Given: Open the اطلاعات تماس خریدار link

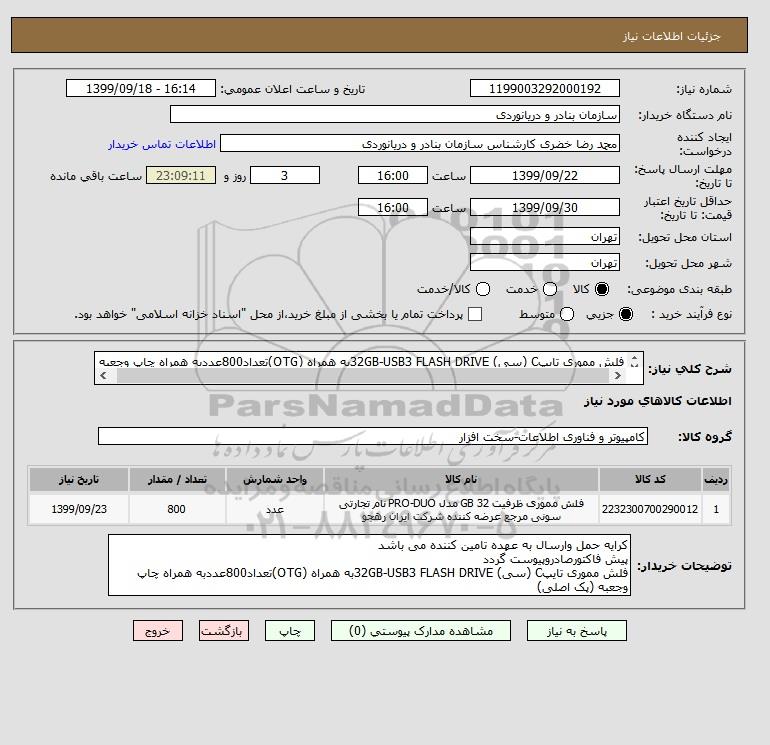Looking at the screenshot, I should point(162,144).
